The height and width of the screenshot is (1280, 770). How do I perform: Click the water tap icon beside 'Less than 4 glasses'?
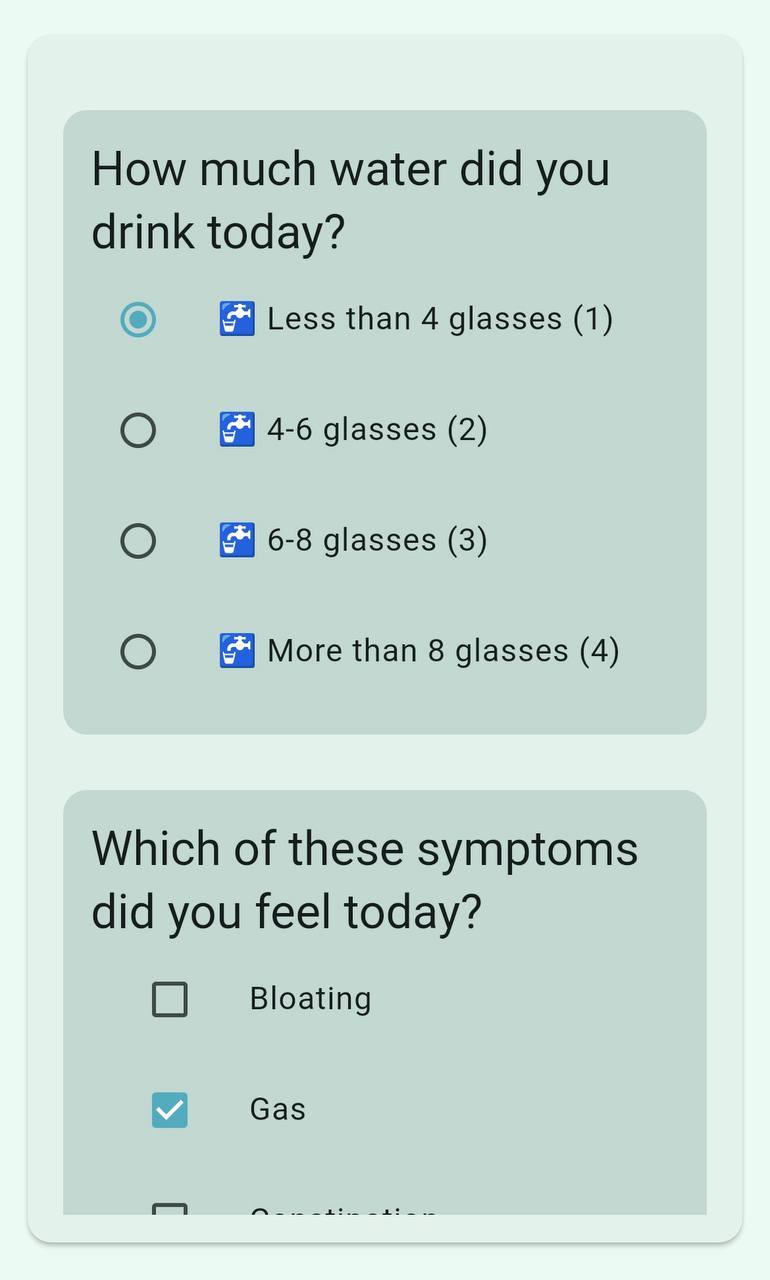coord(237,319)
